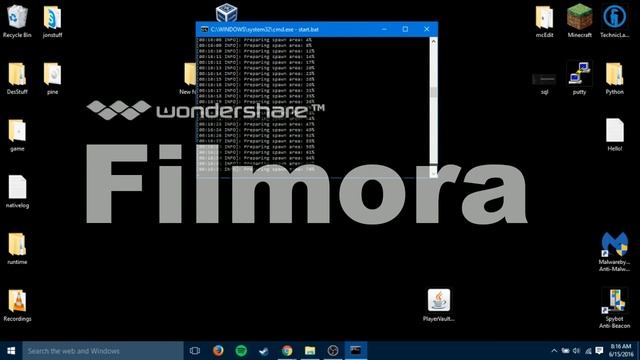Select the Recordings VLC folder icon
The width and height of the screenshot is (640, 360).
coord(17,305)
